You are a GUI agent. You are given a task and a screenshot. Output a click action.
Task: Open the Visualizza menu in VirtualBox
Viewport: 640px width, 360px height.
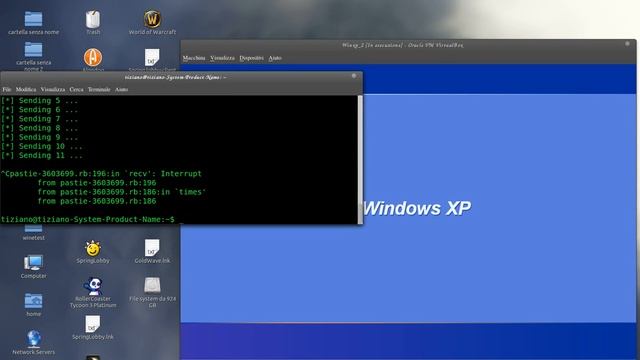tap(222, 58)
